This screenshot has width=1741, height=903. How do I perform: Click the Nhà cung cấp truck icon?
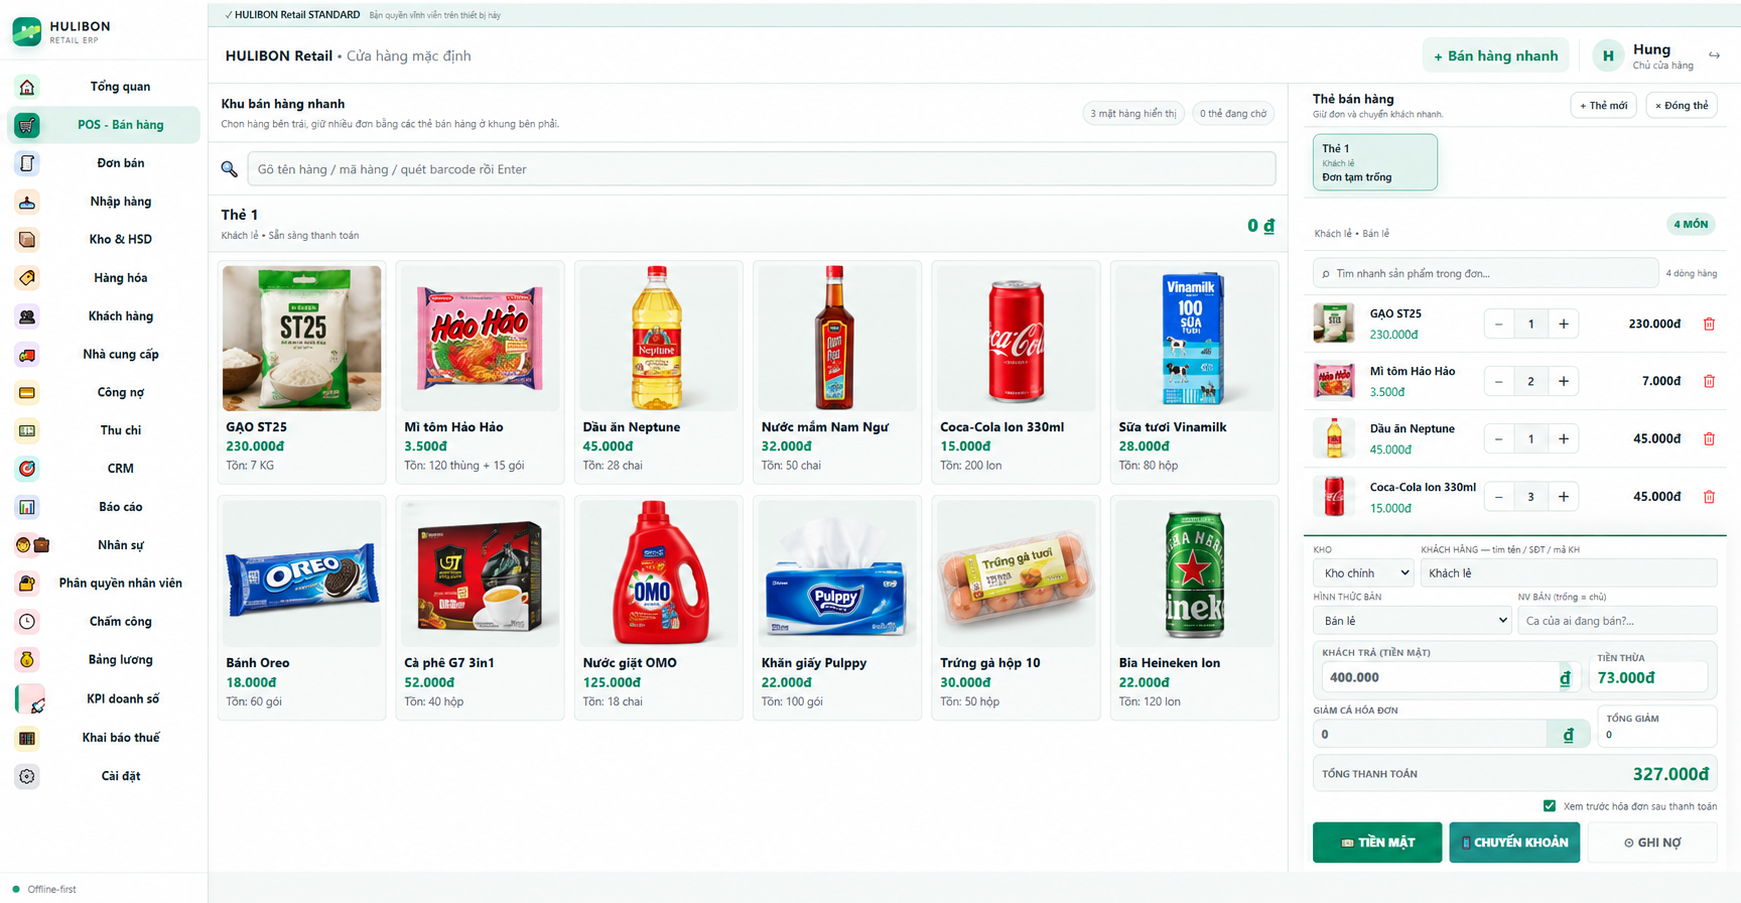point(27,355)
